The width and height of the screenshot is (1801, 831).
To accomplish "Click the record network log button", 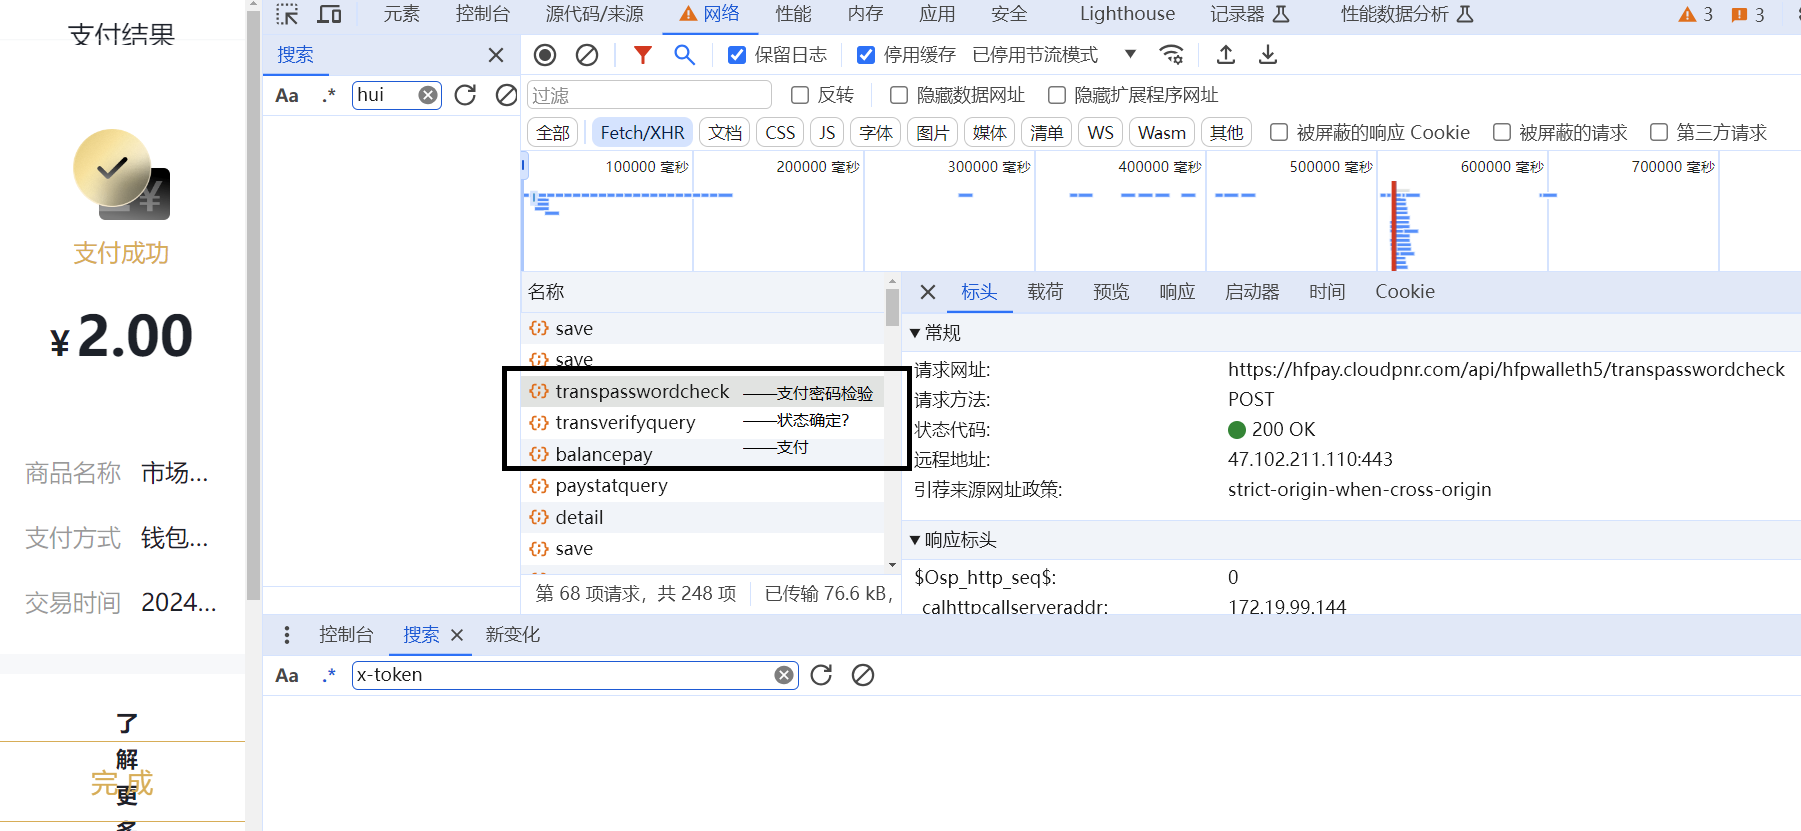I will click(545, 55).
